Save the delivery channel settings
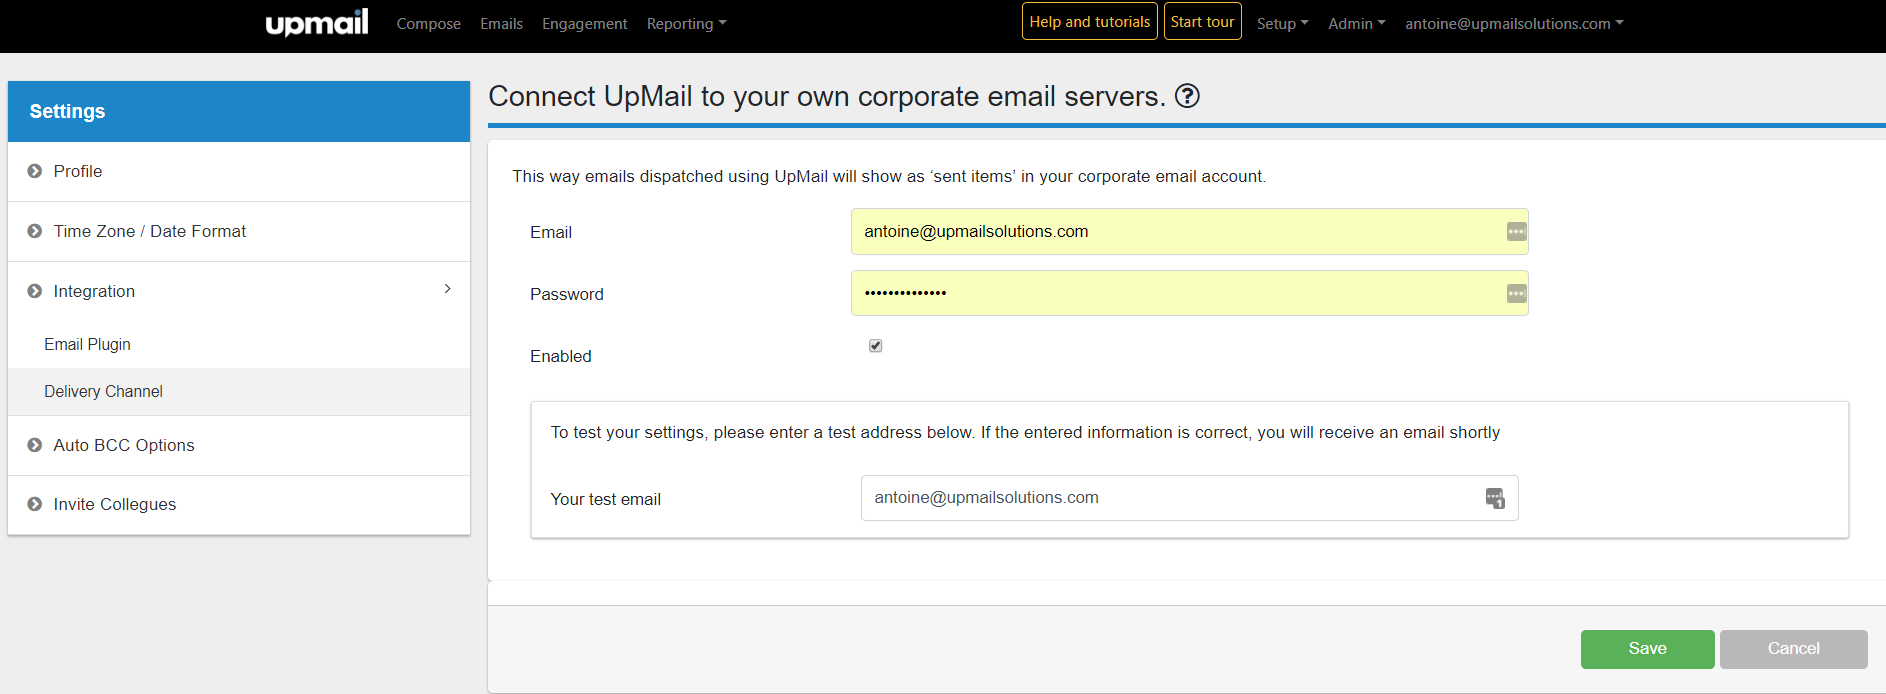Image resolution: width=1886 pixels, height=694 pixels. [1647, 649]
